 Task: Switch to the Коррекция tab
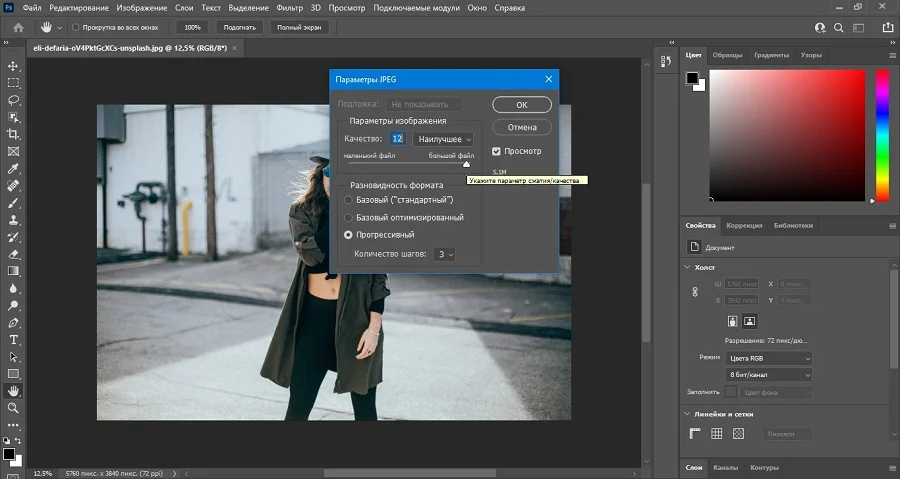(744, 225)
